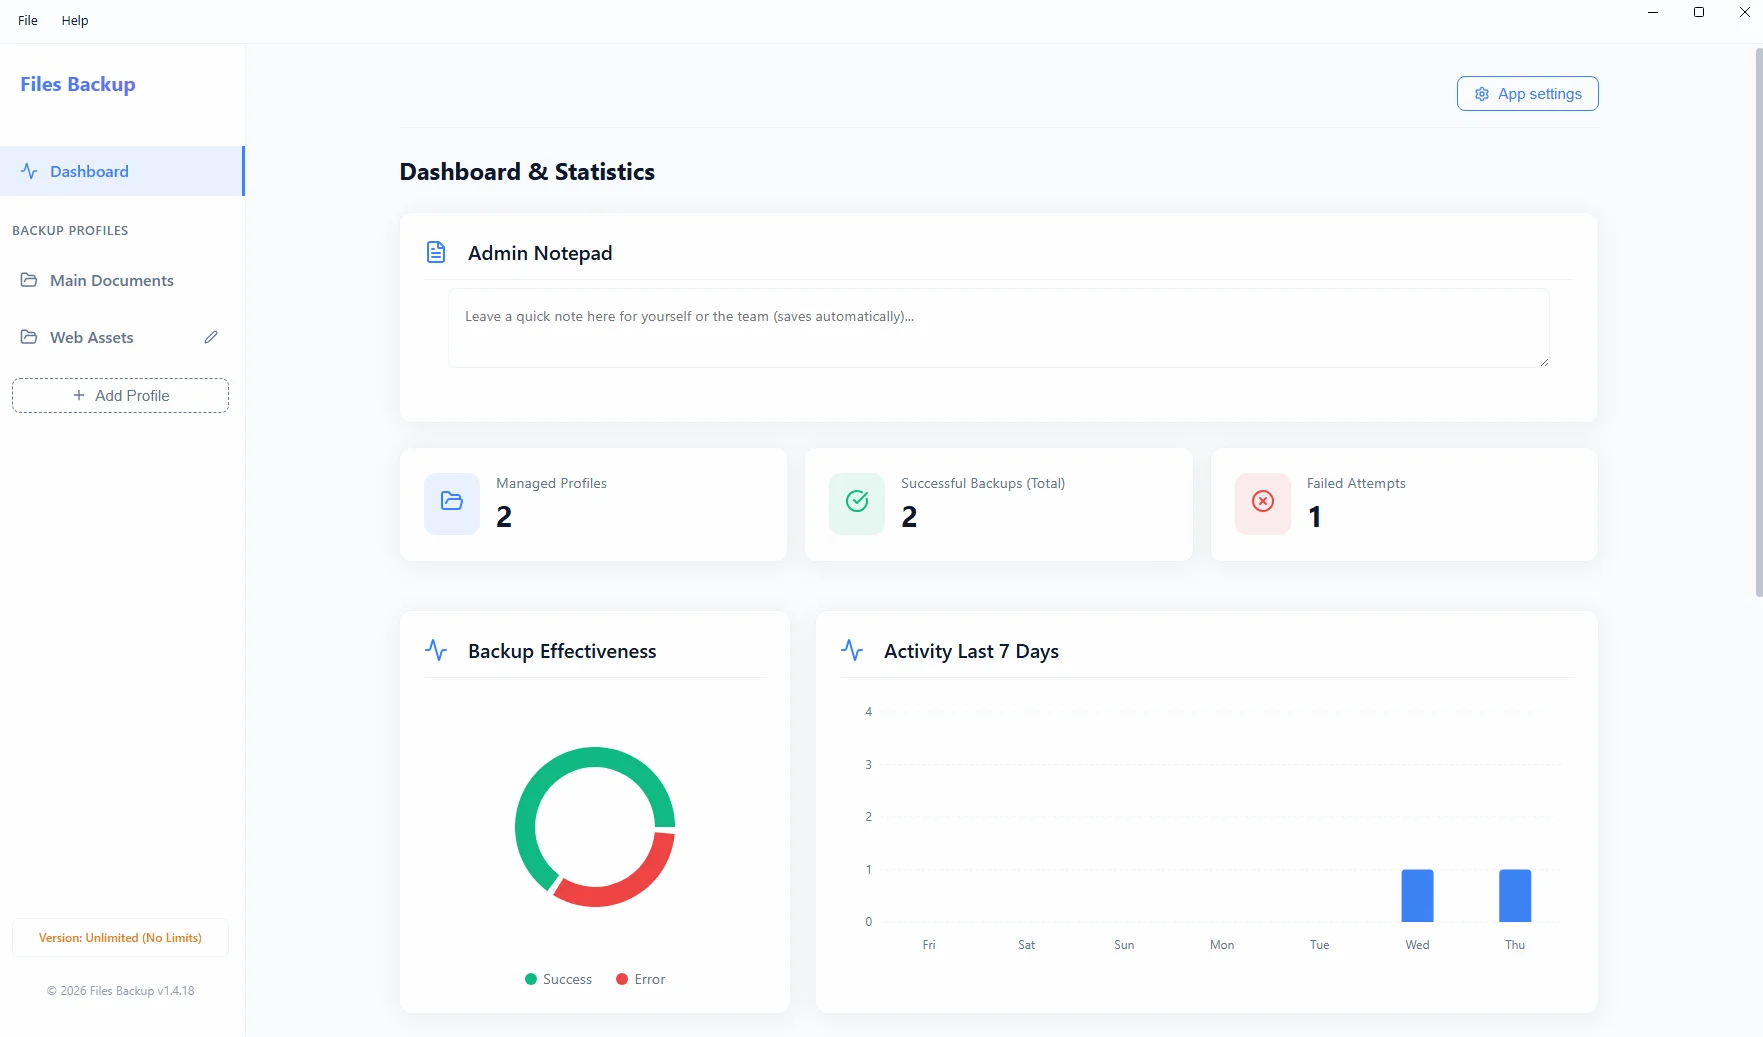This screenshot has height=1037, width=1763.
Task: Toggle the Success legend item
Action: (x=558, y=979)
